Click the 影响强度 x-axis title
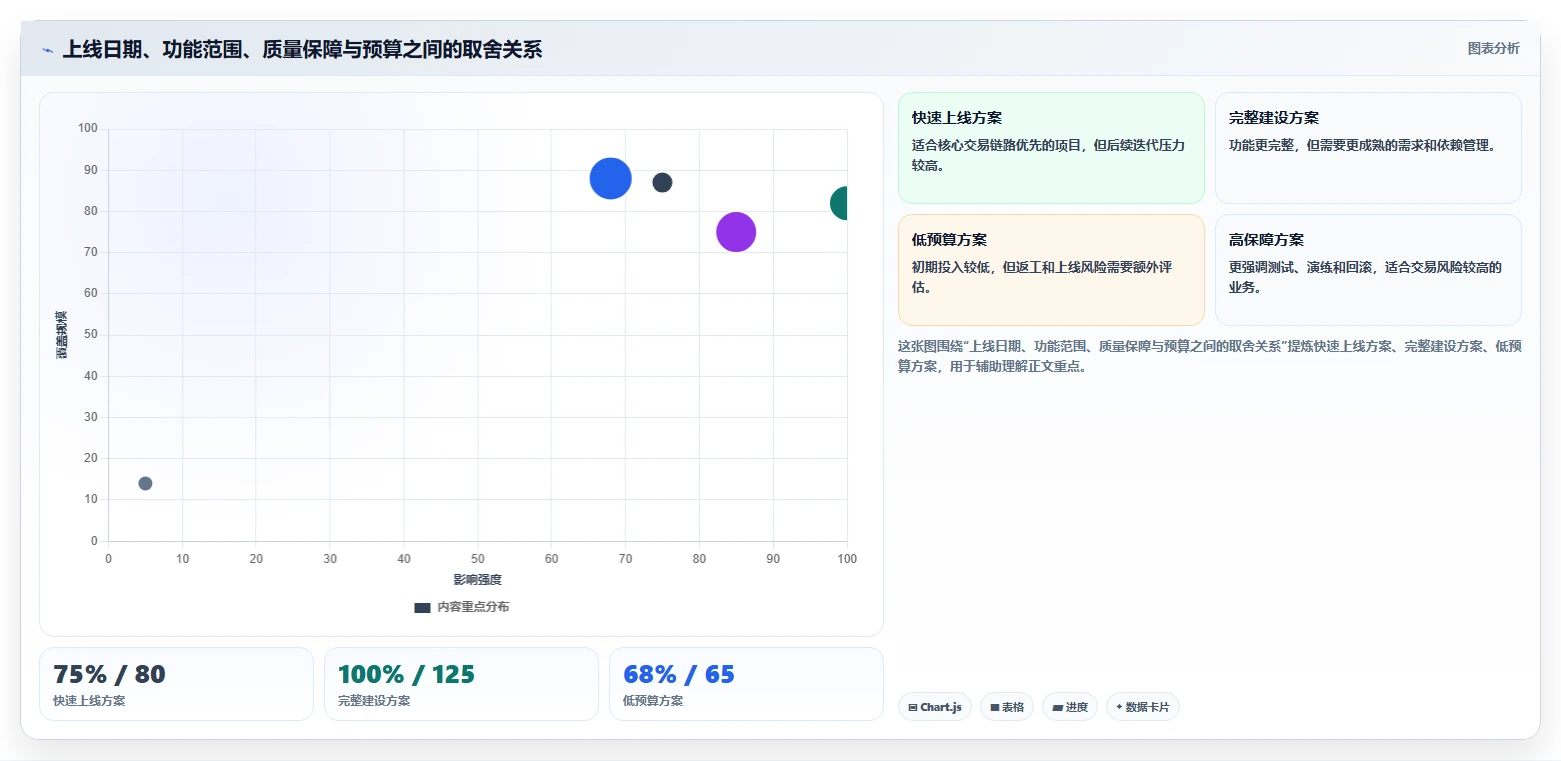 tap(478, 580)
